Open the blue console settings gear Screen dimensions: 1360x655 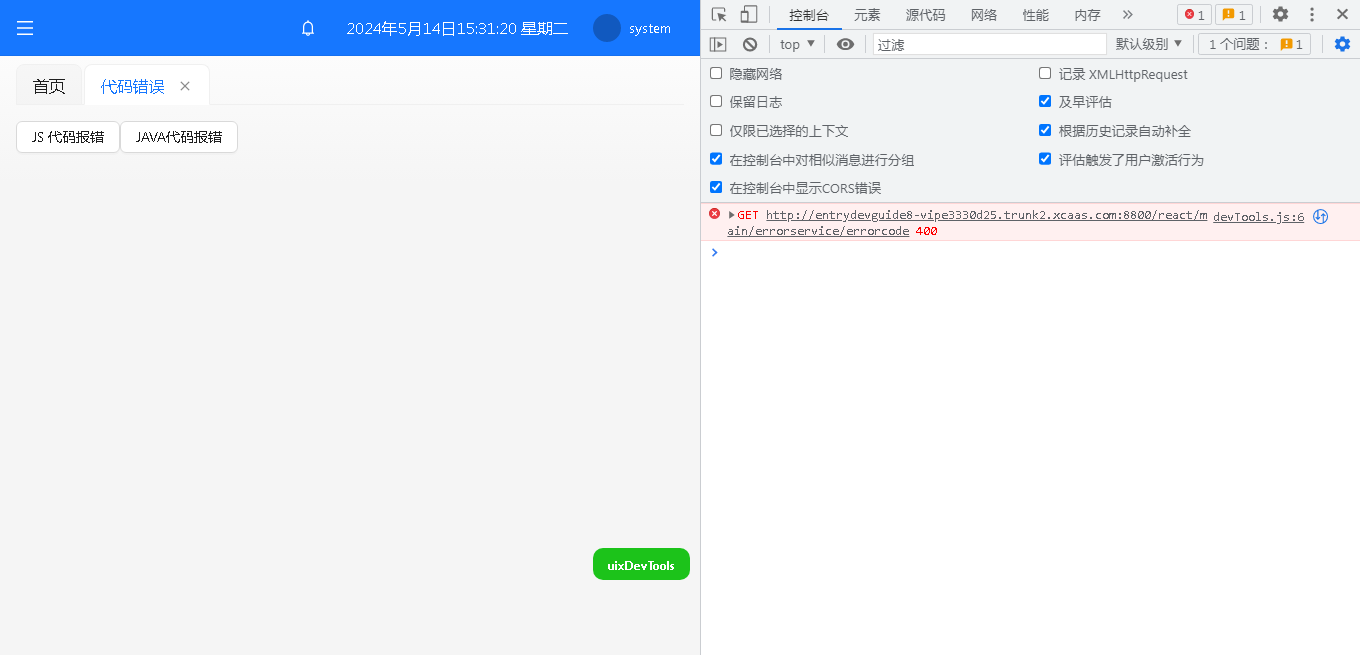tap(1342, 44)
